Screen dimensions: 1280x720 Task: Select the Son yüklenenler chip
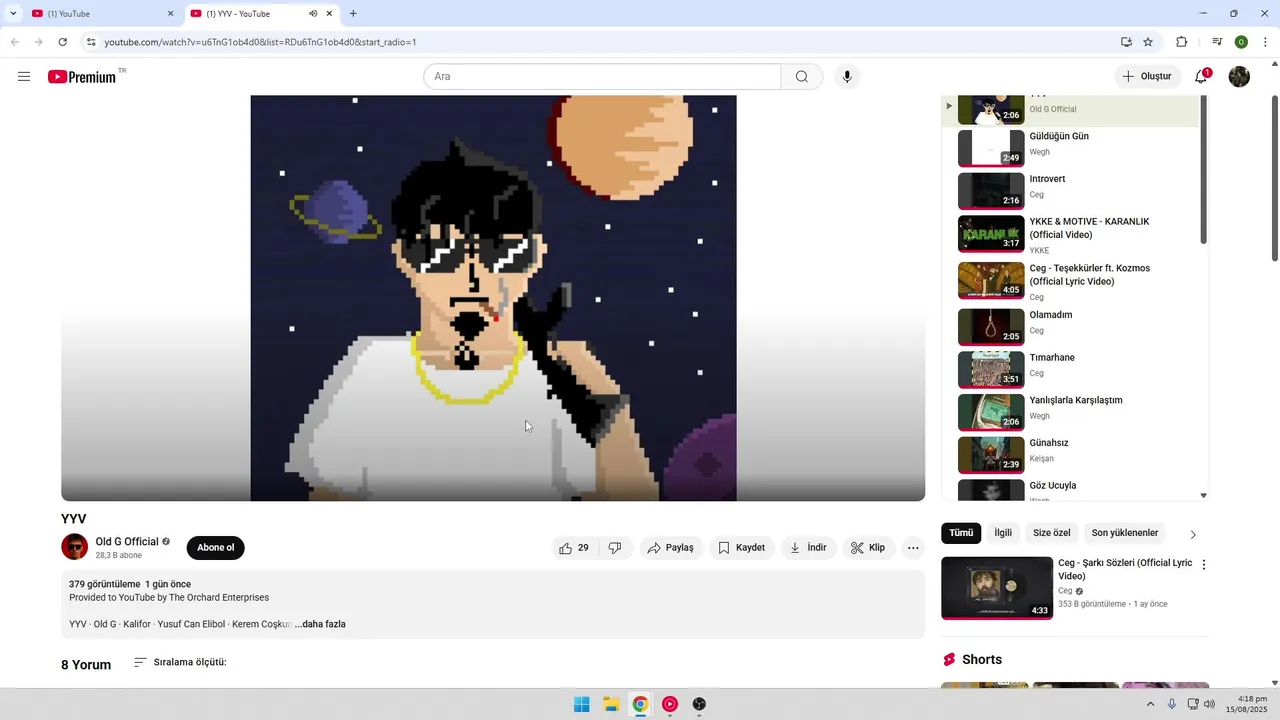[x=1125, y=533]
